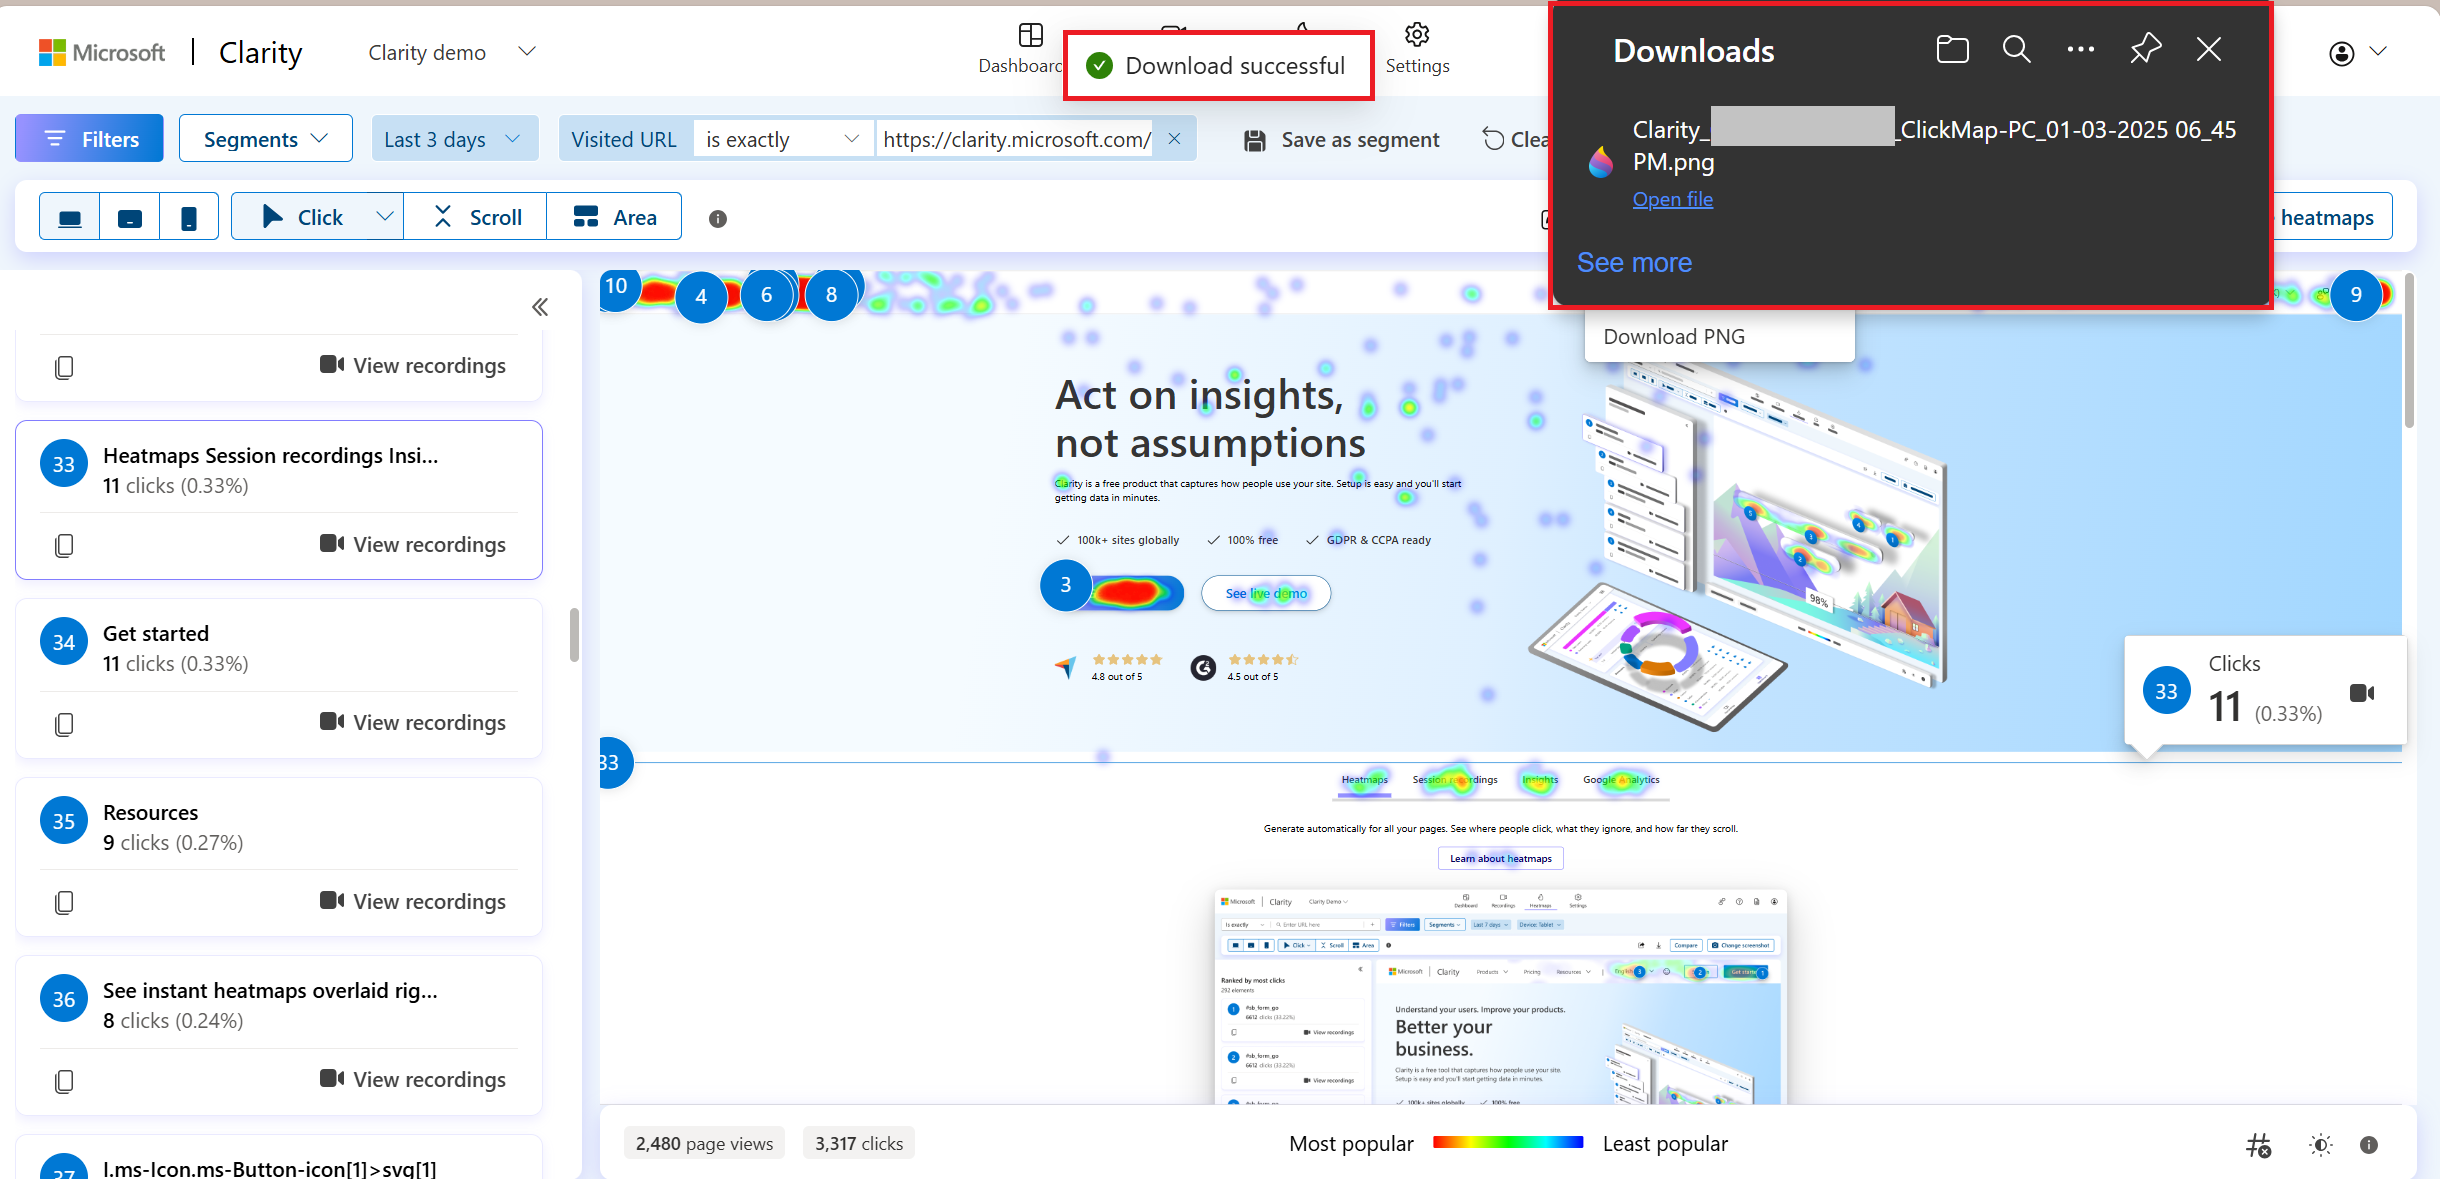Click the heatmap tablet view icon
Viewport: 2440px width, 1179px height.
click(x=131, y=216)
